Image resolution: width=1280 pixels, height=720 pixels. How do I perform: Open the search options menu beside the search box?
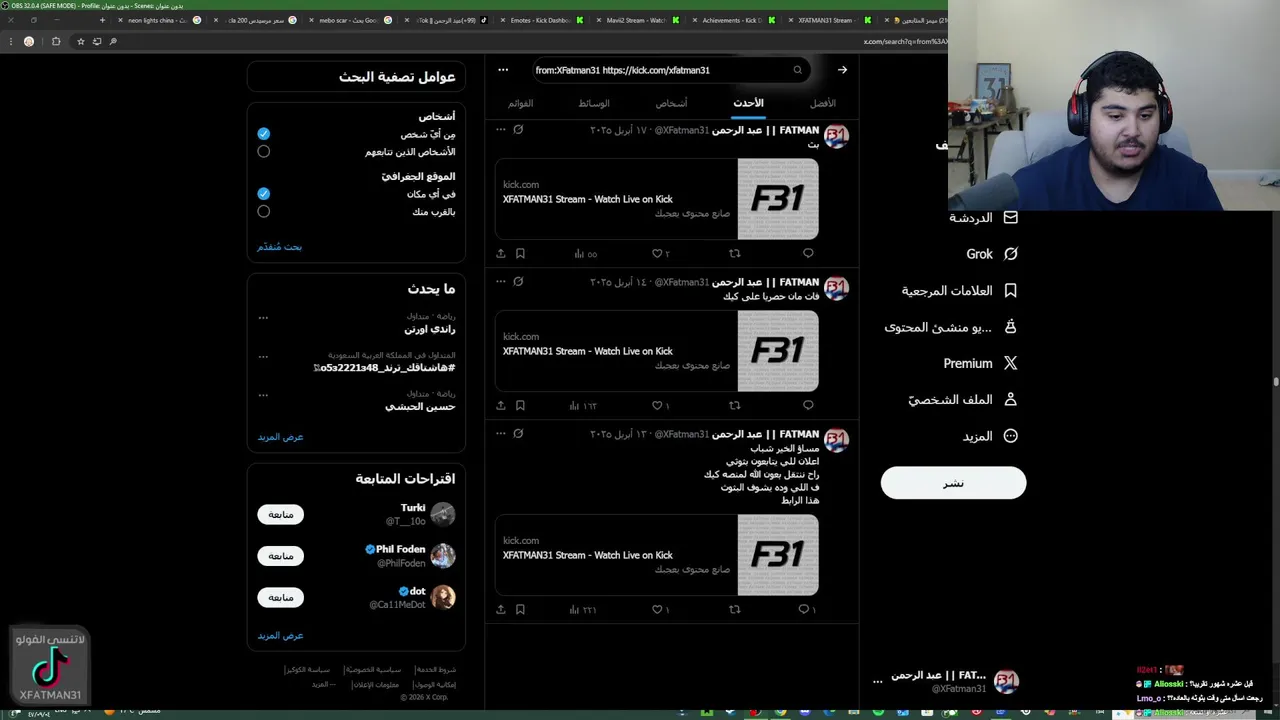[503, 70]
